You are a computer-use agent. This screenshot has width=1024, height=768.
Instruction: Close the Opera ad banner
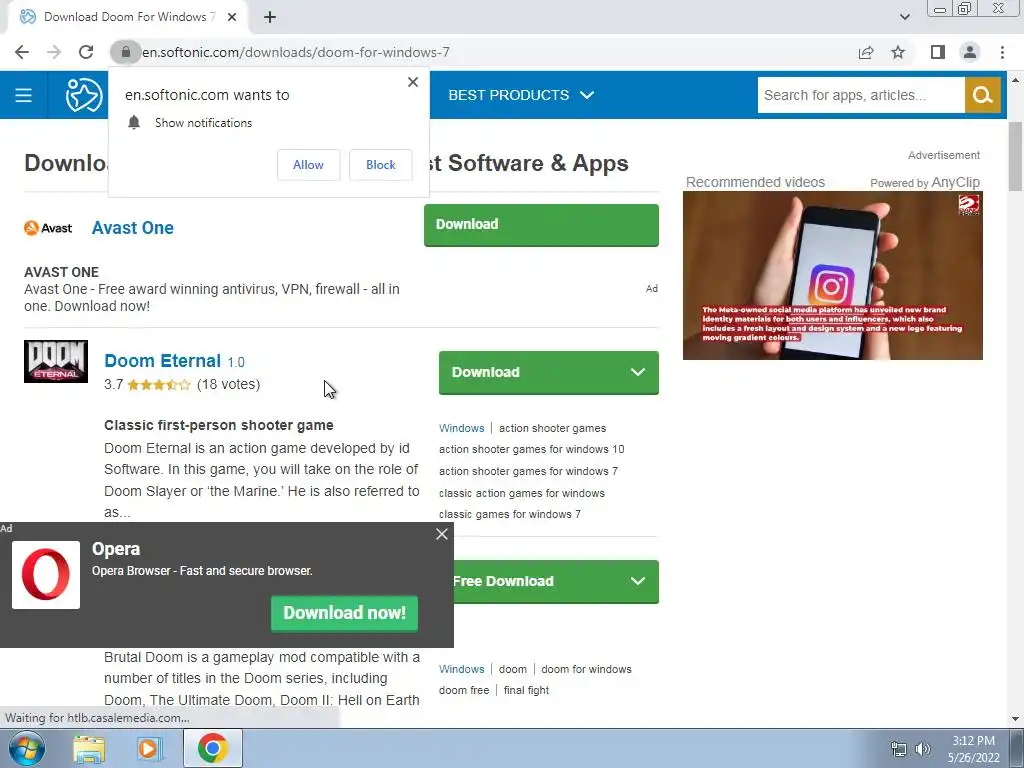[x=441, y=534]
